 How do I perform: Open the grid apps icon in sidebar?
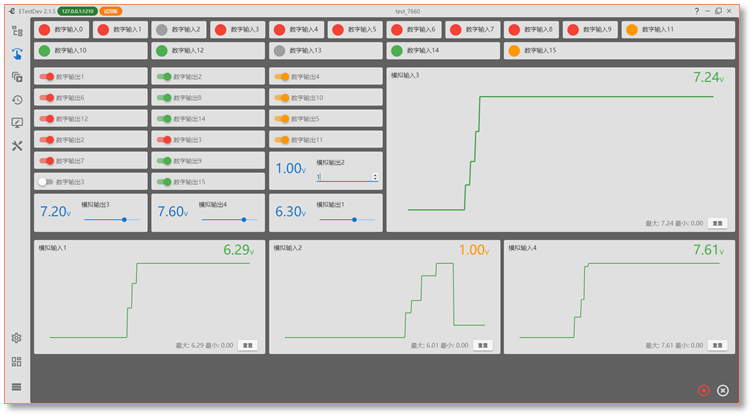pos(16,362)
